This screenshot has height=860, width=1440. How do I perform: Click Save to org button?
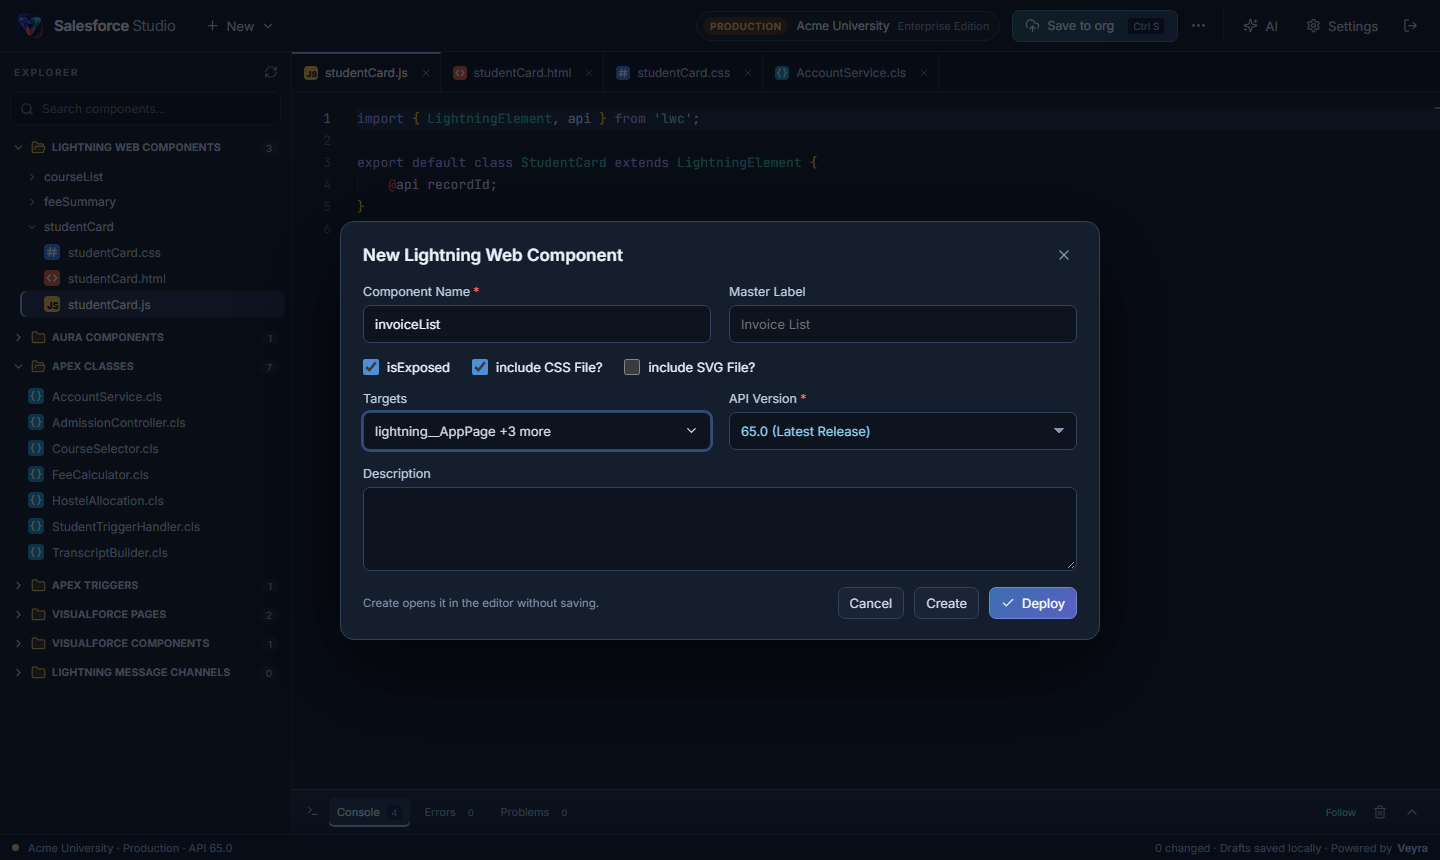tap(1094, 26)
